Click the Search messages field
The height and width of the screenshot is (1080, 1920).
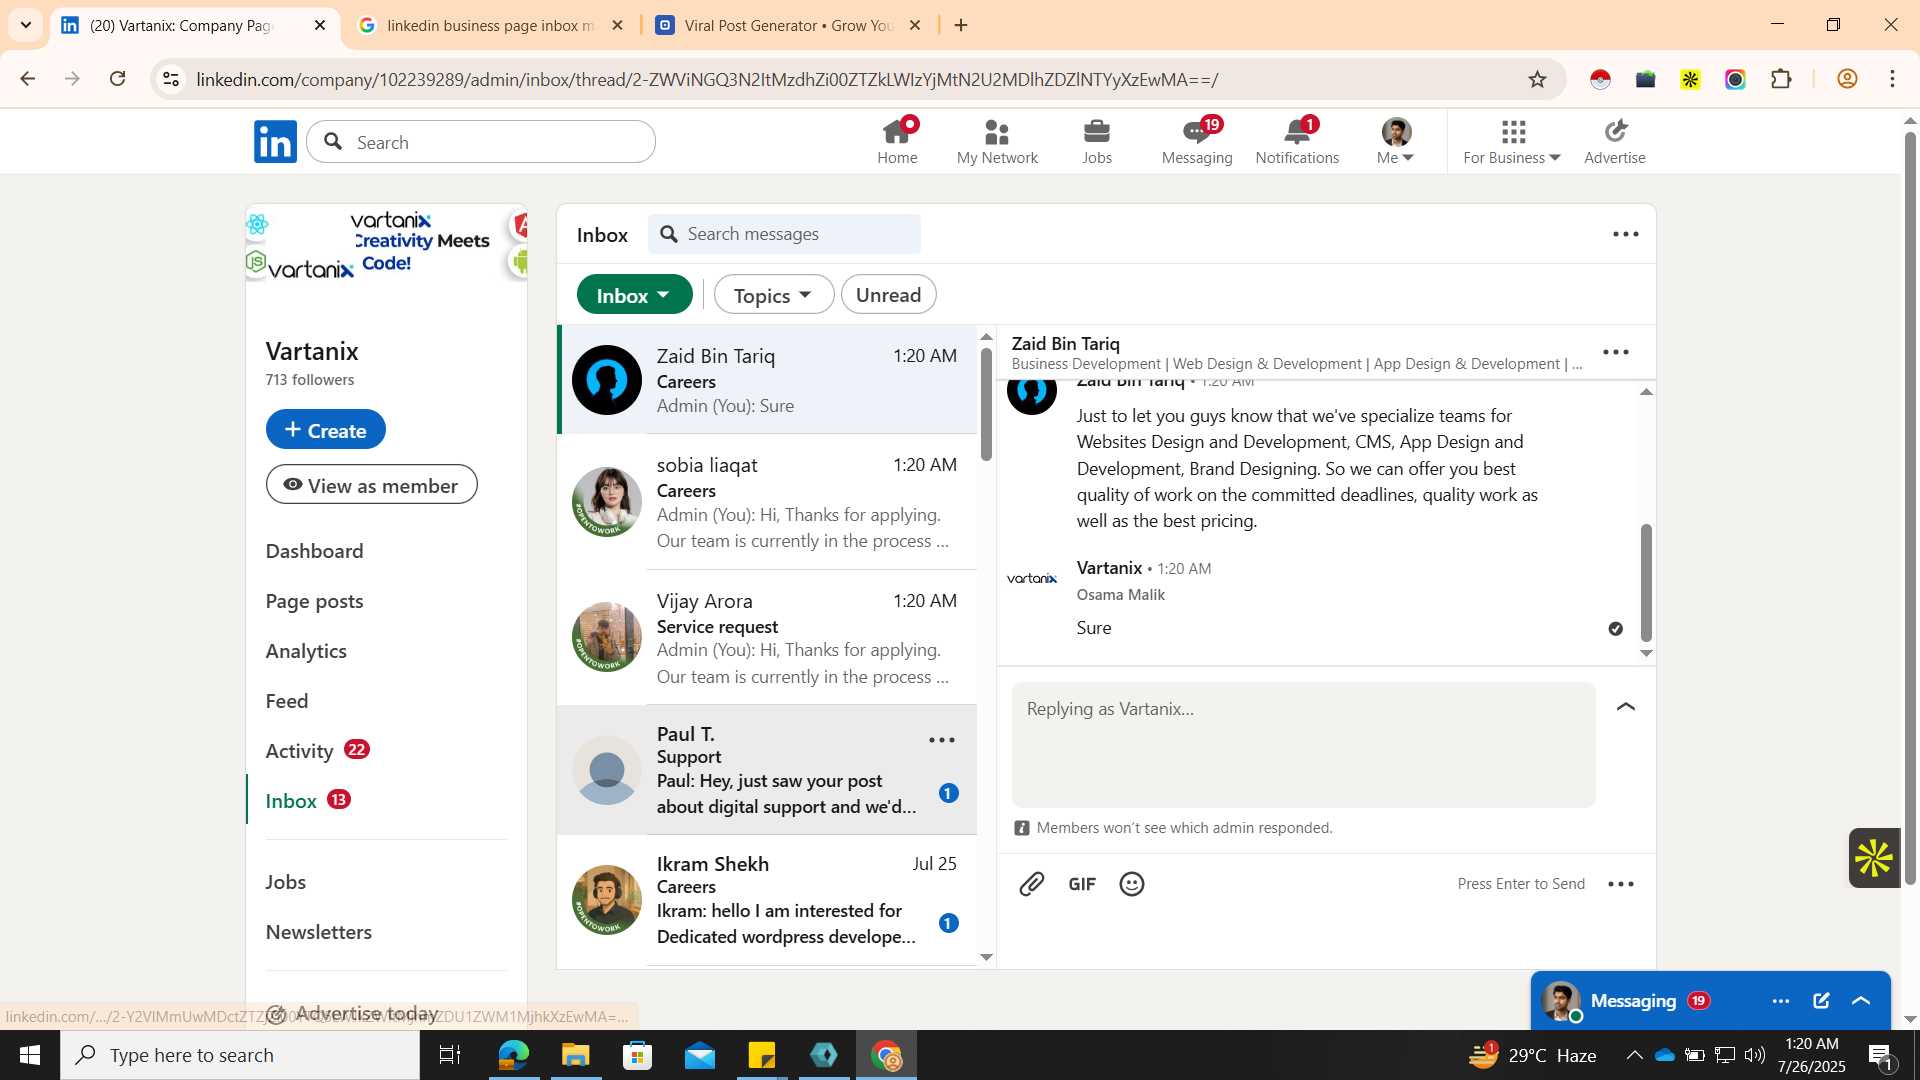click(784, 234)
